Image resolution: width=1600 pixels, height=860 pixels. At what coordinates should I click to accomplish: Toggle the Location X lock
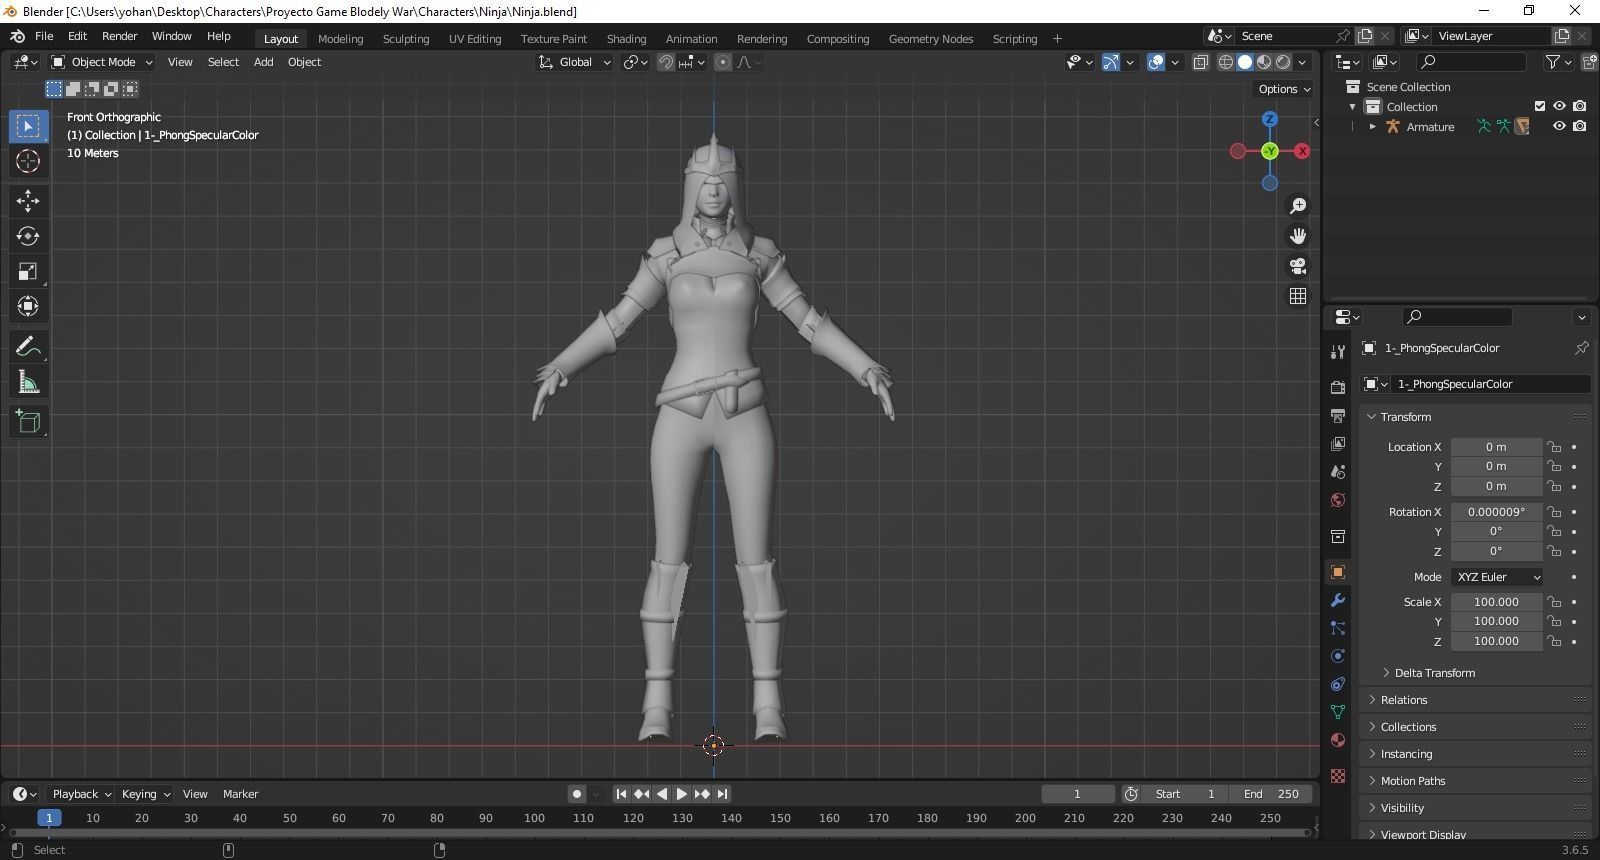pyautogui.click(x=1554, y=447)
